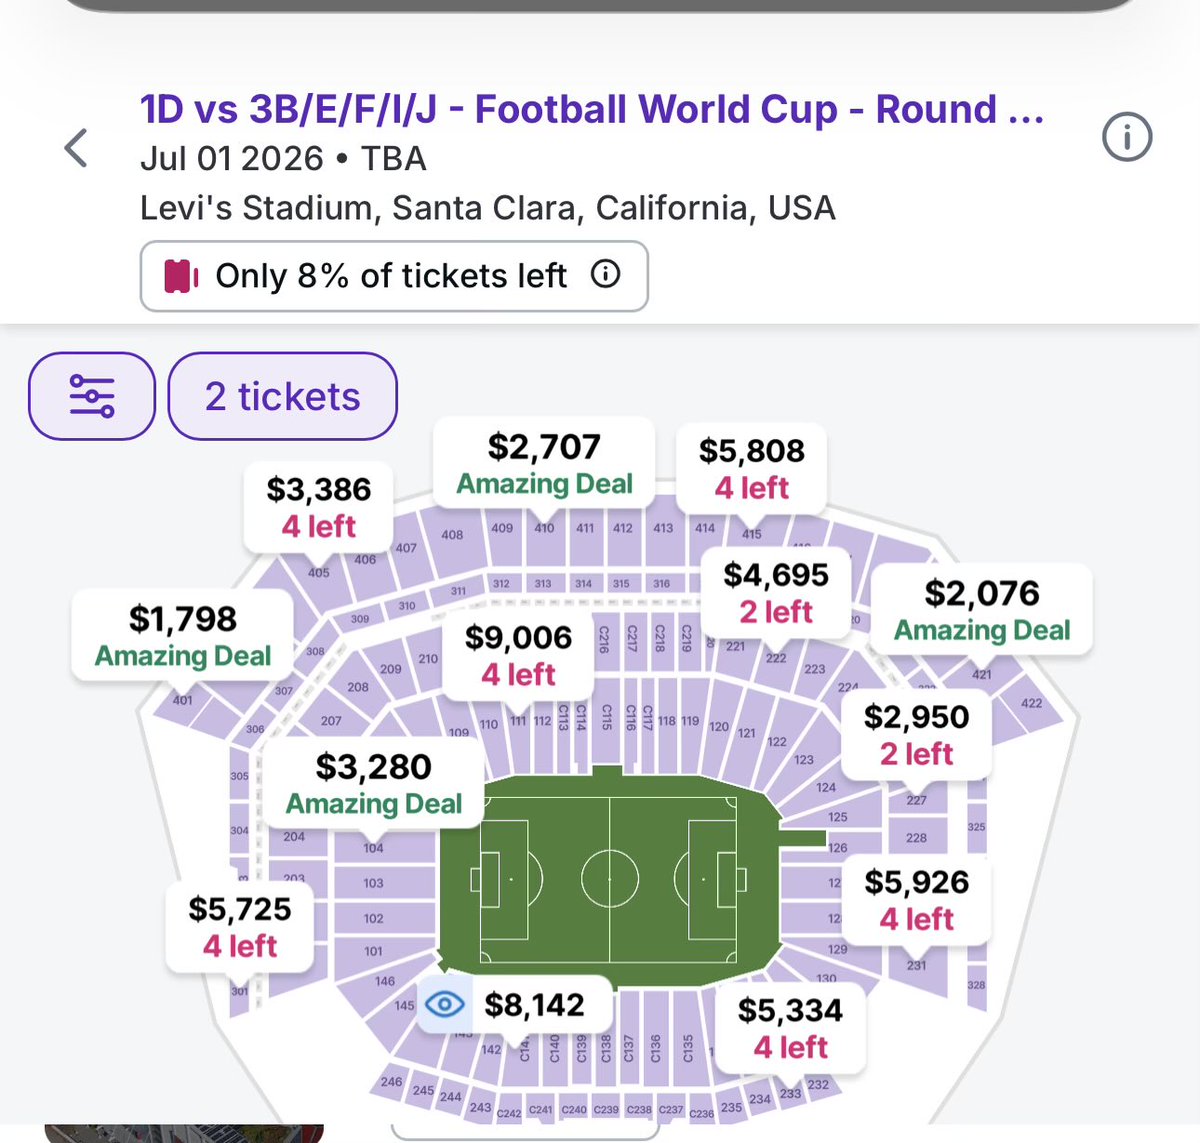Click seating section 208 on the map
1200x1143 pixels.
[x=358, y=687]
